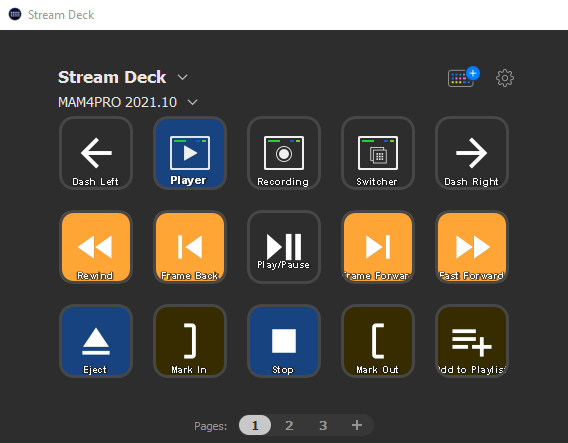Click the Stream Deck title bar app icon

pos(15,14)
